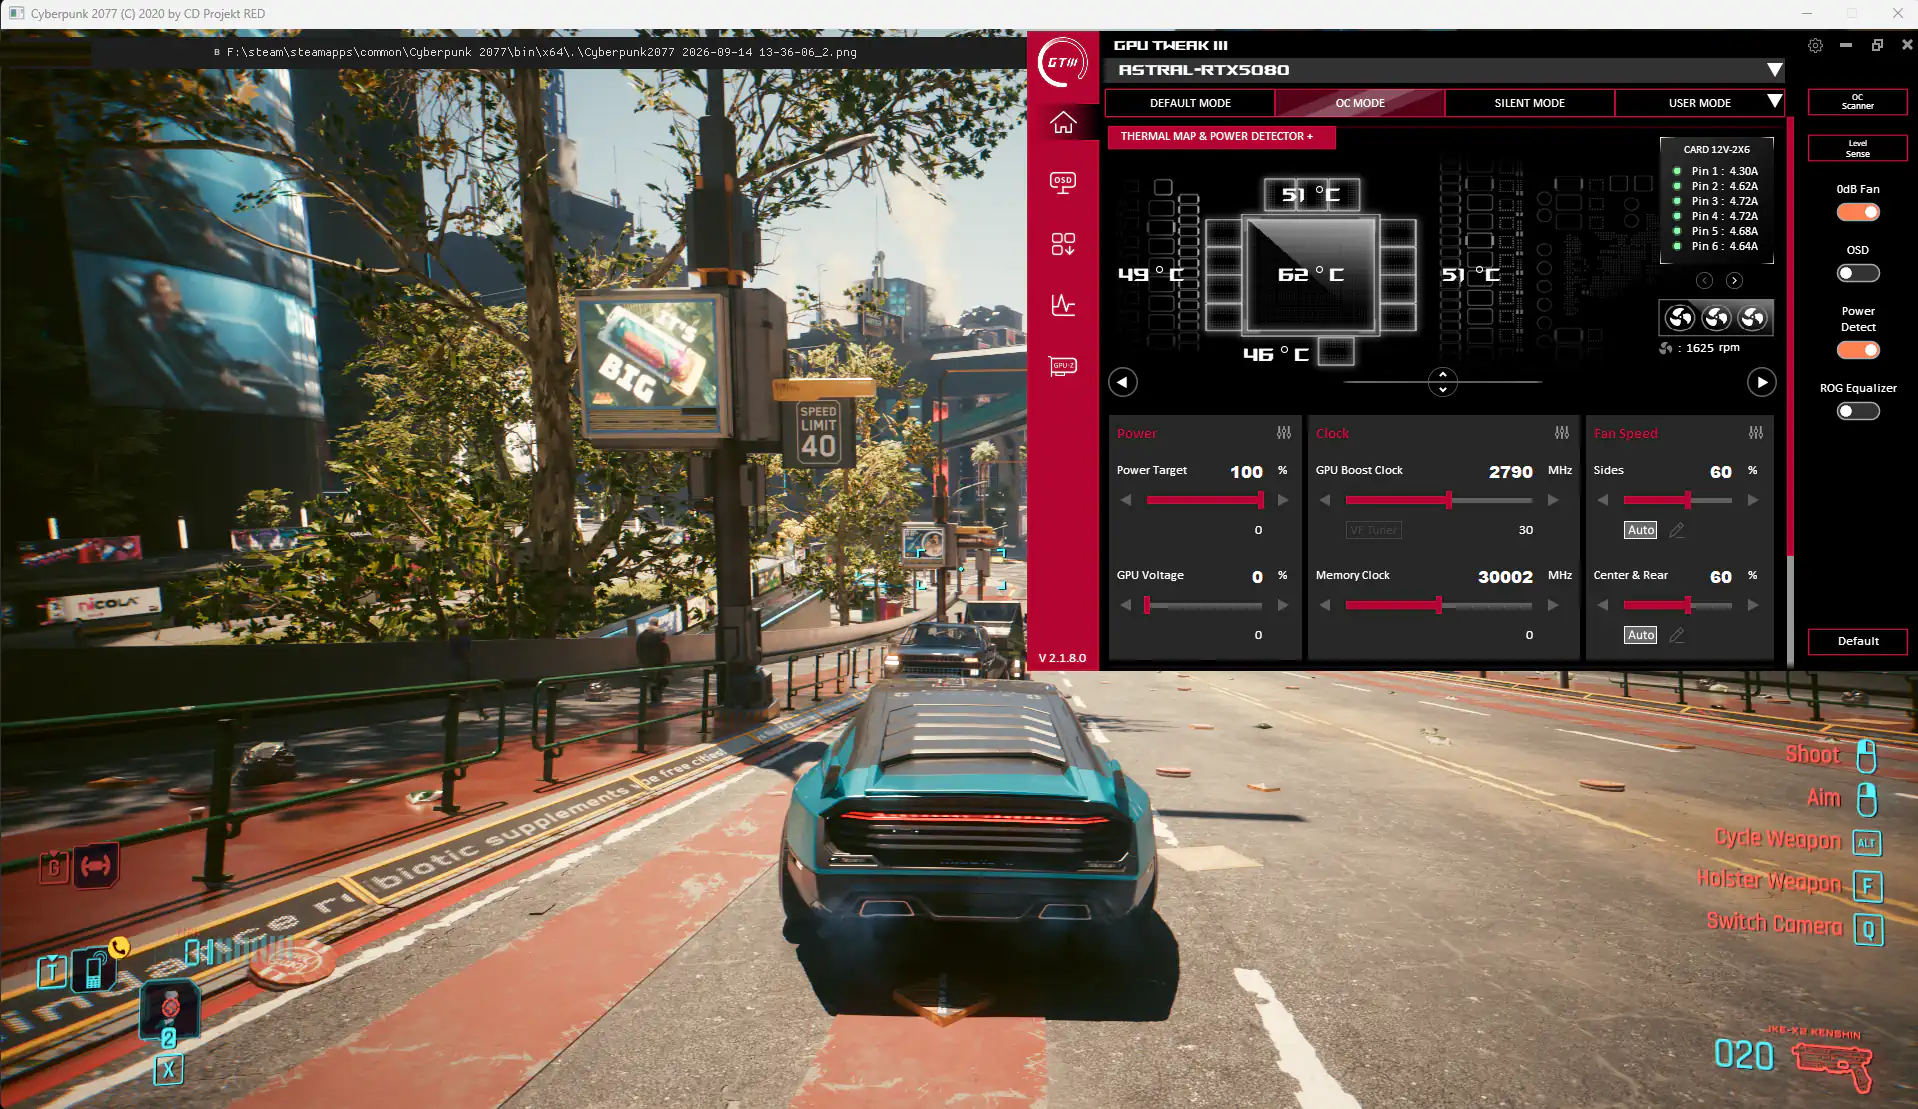Go to next thermal map view

(1762, 382)
